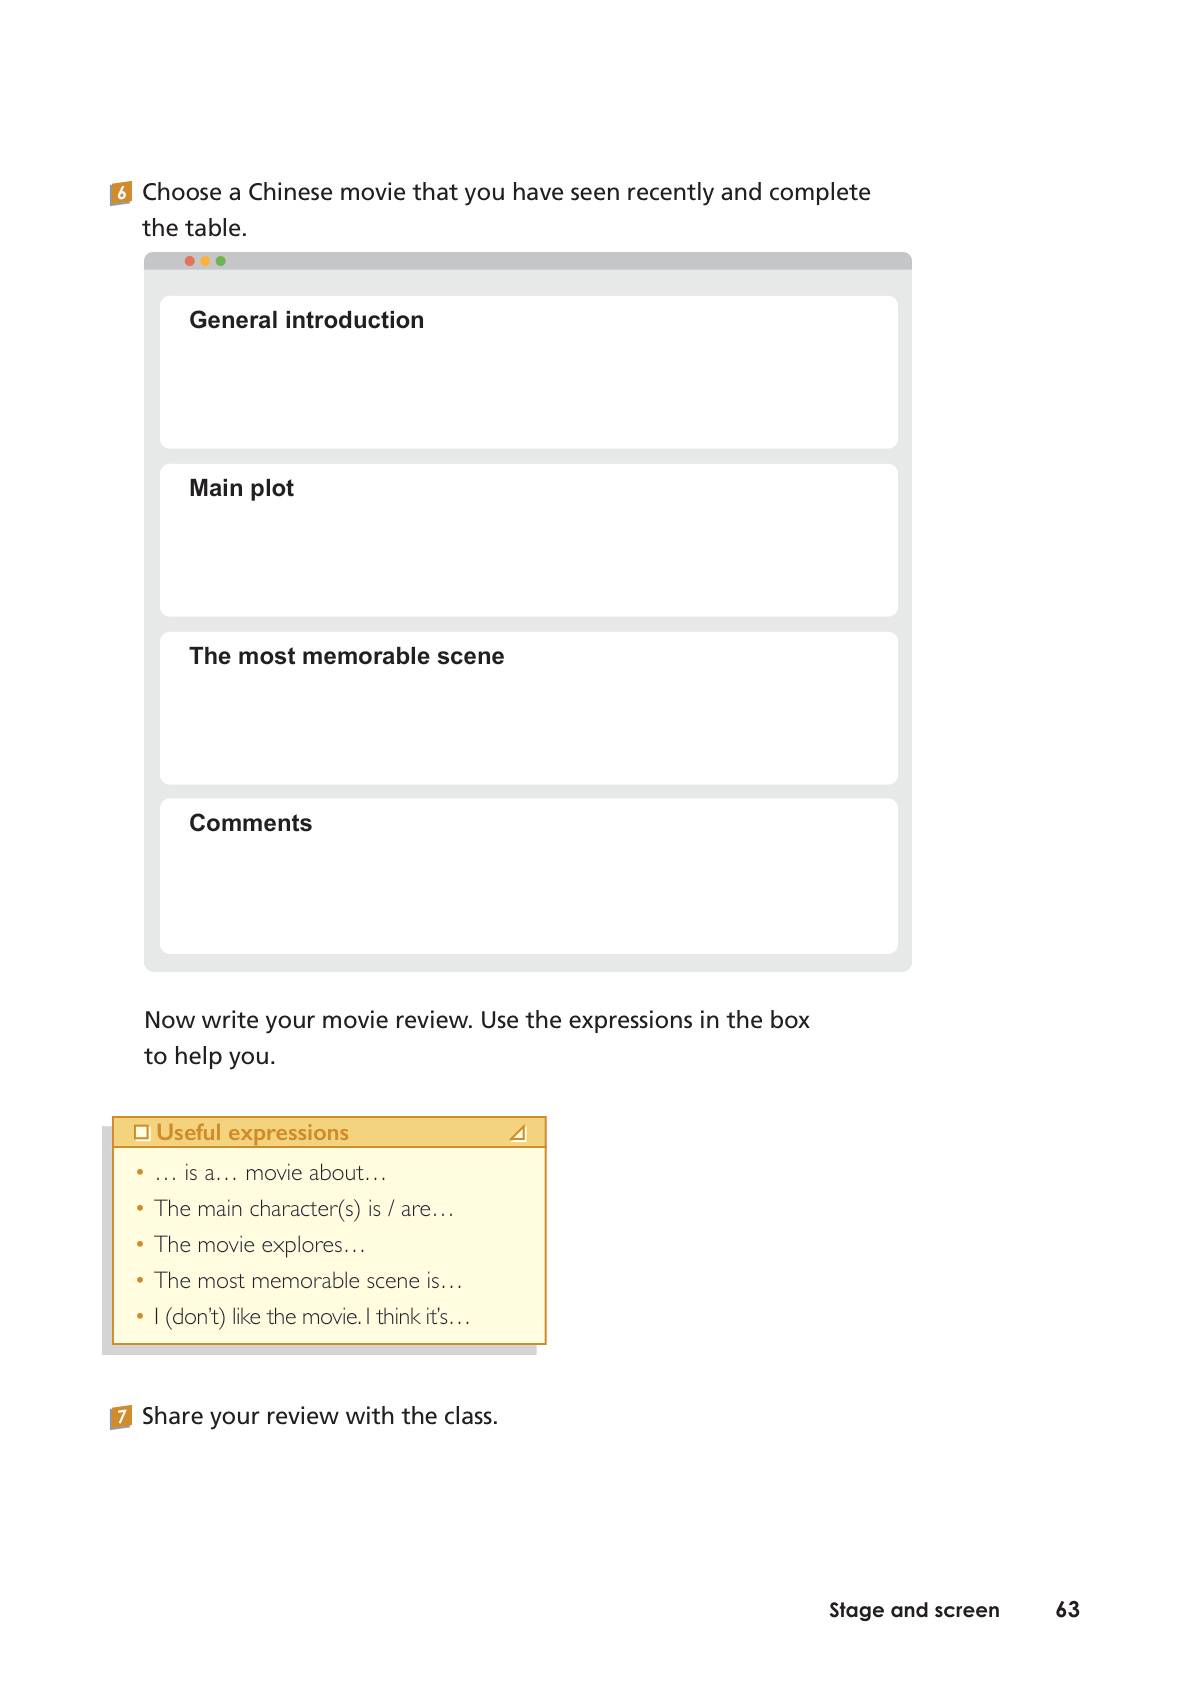Click the 'Share your review with the class' text
1191x1684 pixels.
click(x=320, y=1416)
